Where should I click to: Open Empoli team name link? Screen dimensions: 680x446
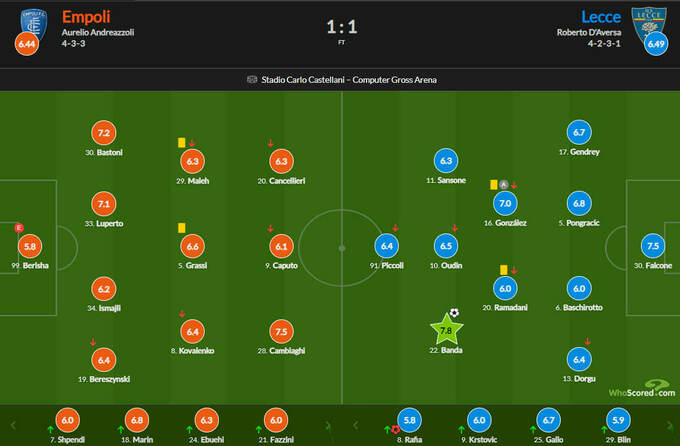[86, 17]
